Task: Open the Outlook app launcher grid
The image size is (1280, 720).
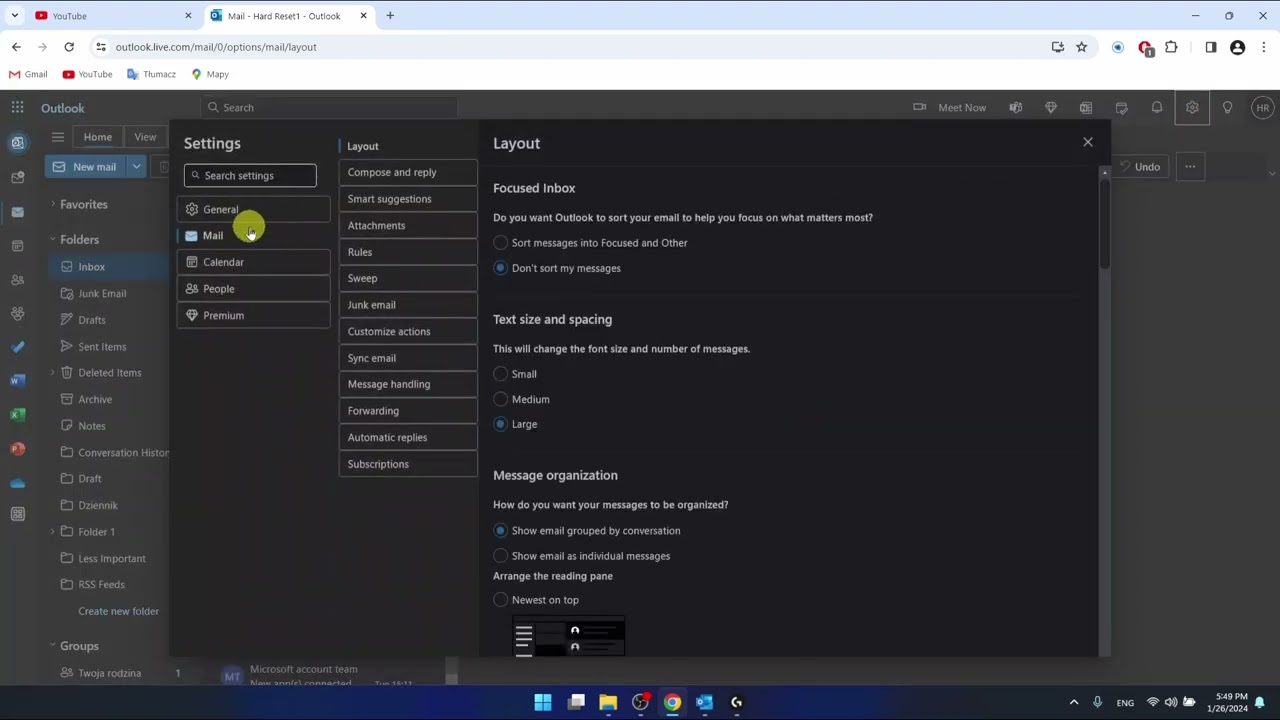Action: 17,107
